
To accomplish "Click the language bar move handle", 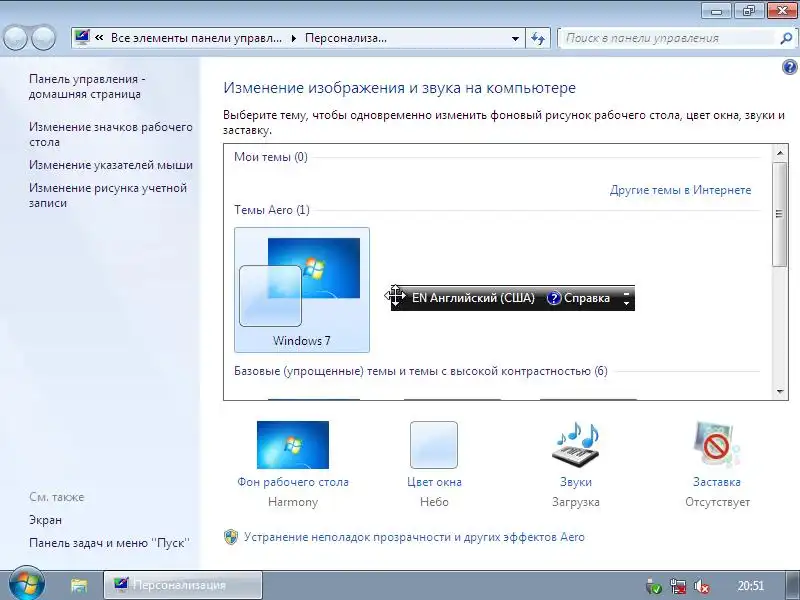I will pyautogui.click(x=395, y=296).
